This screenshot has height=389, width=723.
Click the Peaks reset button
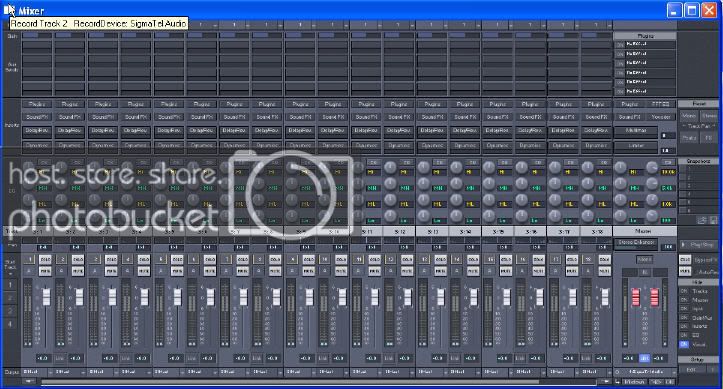coord(688,137)
